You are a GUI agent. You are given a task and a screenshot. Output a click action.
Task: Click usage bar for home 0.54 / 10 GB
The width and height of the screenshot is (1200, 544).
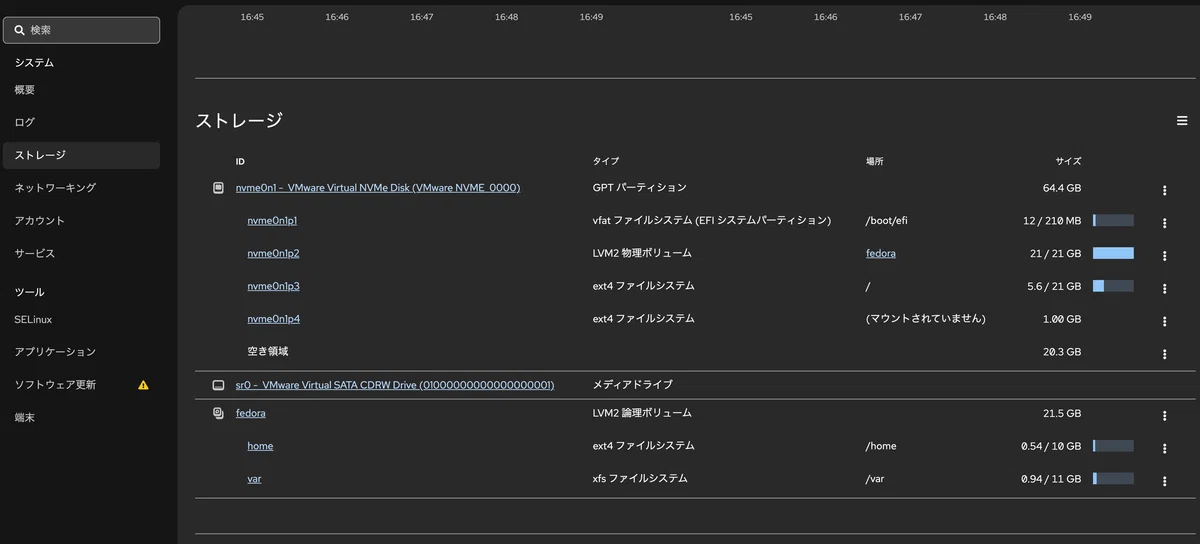click(1113, 446)
